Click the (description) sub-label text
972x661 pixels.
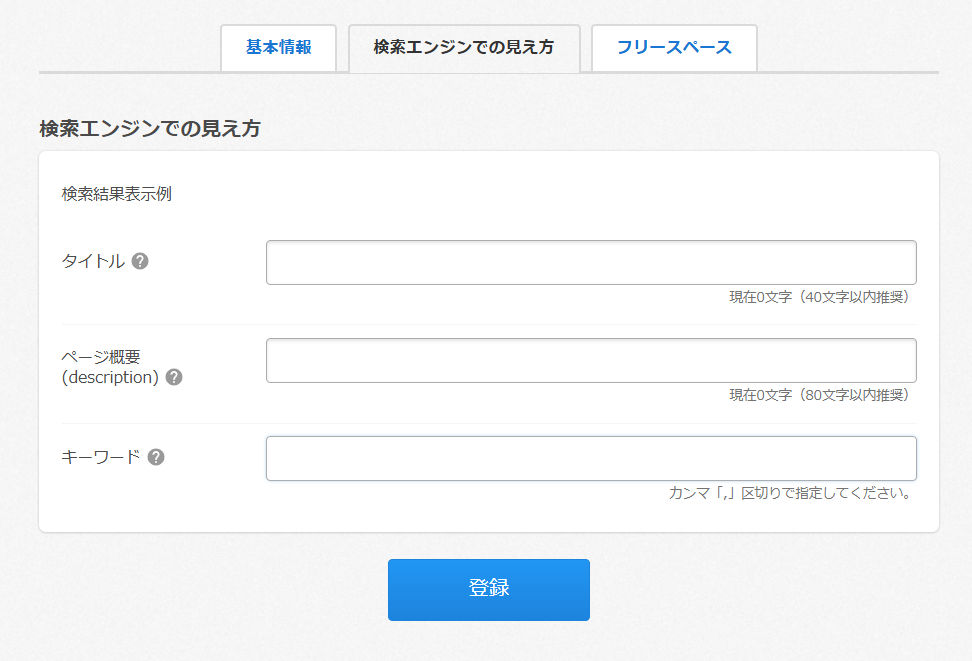click(110, 377)
